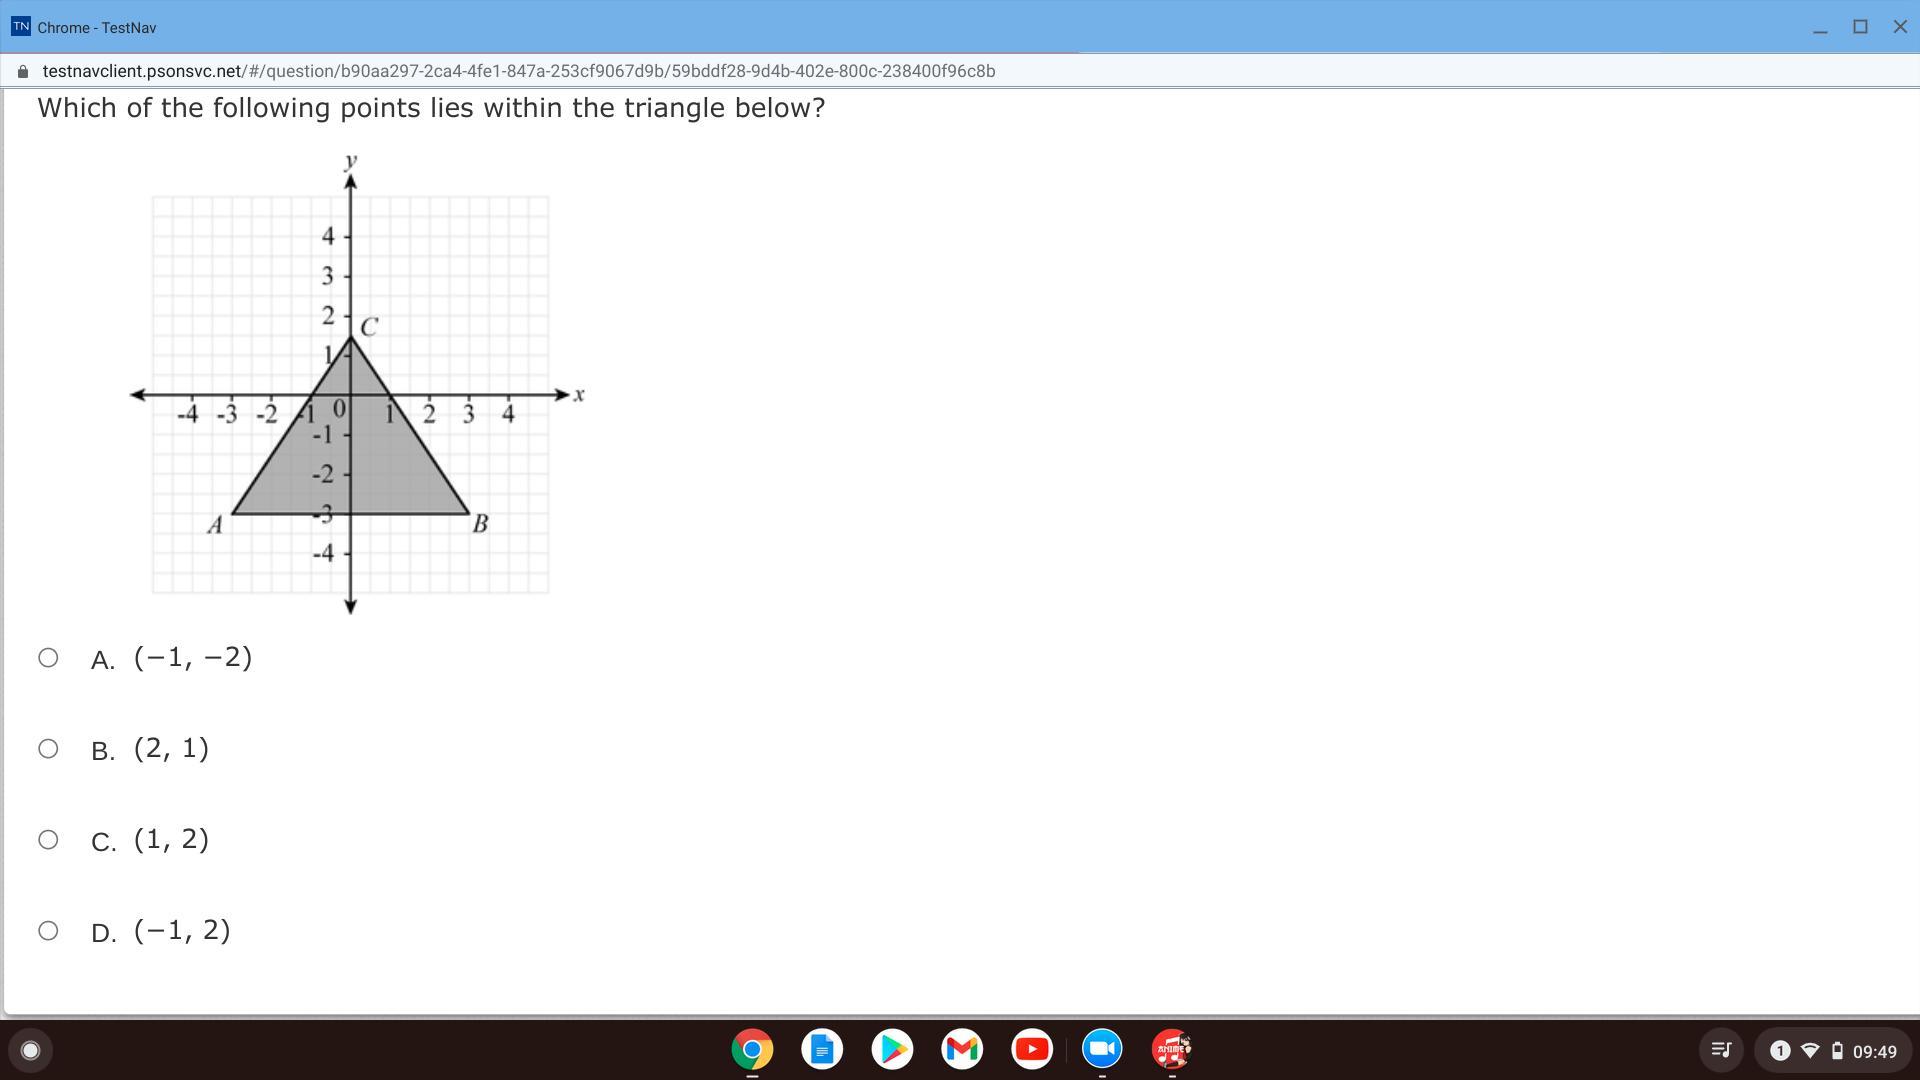Screen dimensions: 1920x1080
Task: Choose option C radio button
Action: click(48, 840)
